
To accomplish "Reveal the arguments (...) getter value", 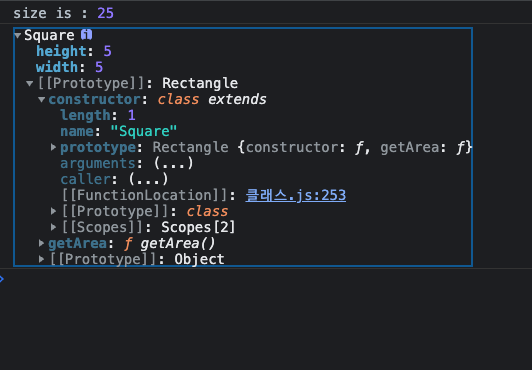I will 173,163.
